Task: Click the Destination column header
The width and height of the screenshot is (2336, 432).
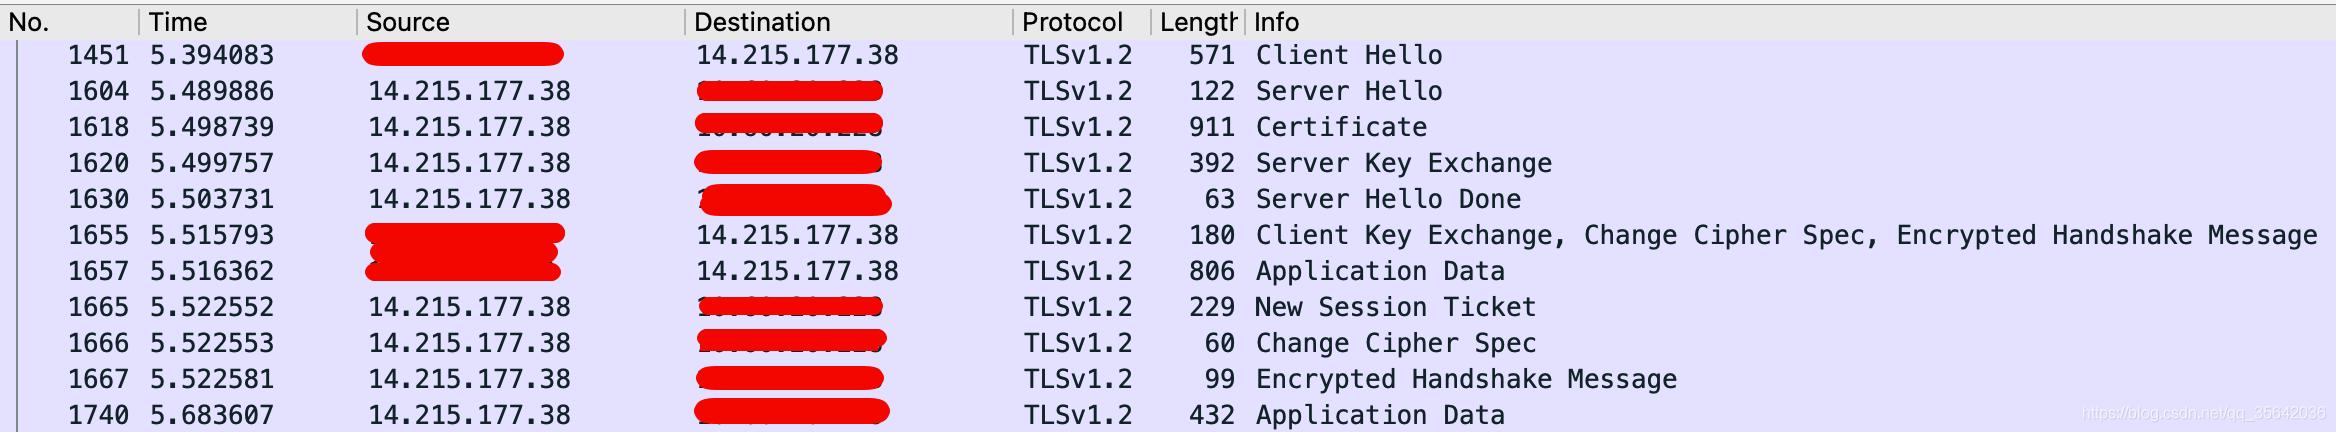Action: point(762,22)
